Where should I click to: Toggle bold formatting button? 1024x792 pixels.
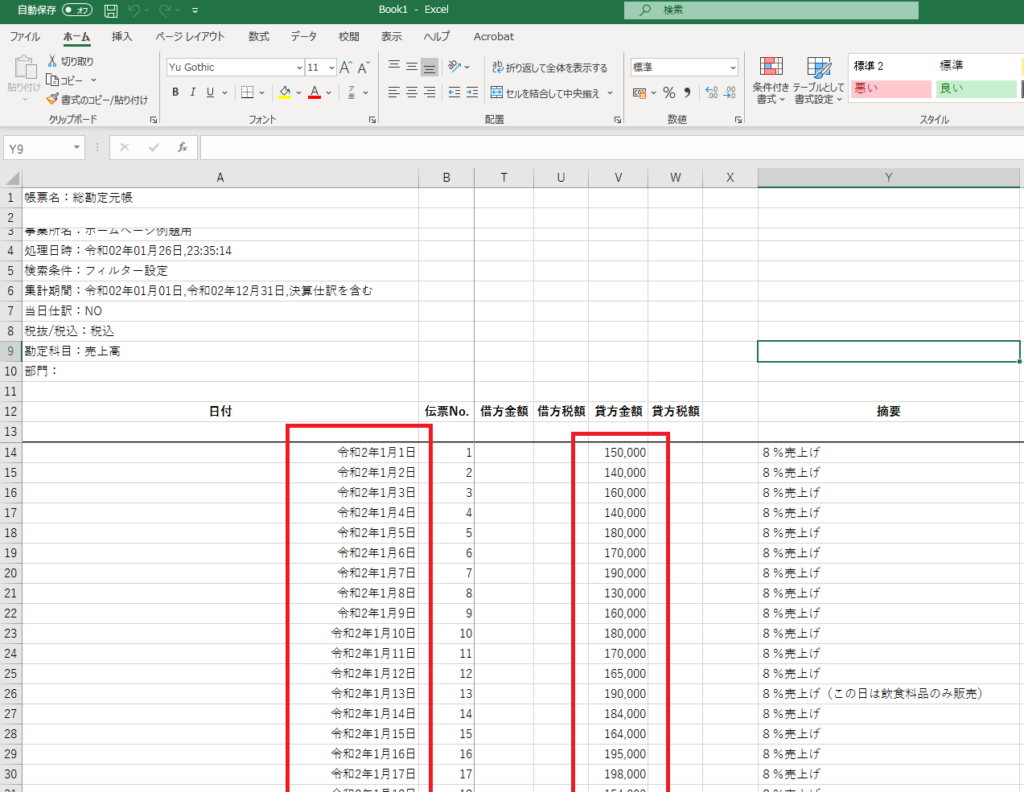click(x=175, y=92)
